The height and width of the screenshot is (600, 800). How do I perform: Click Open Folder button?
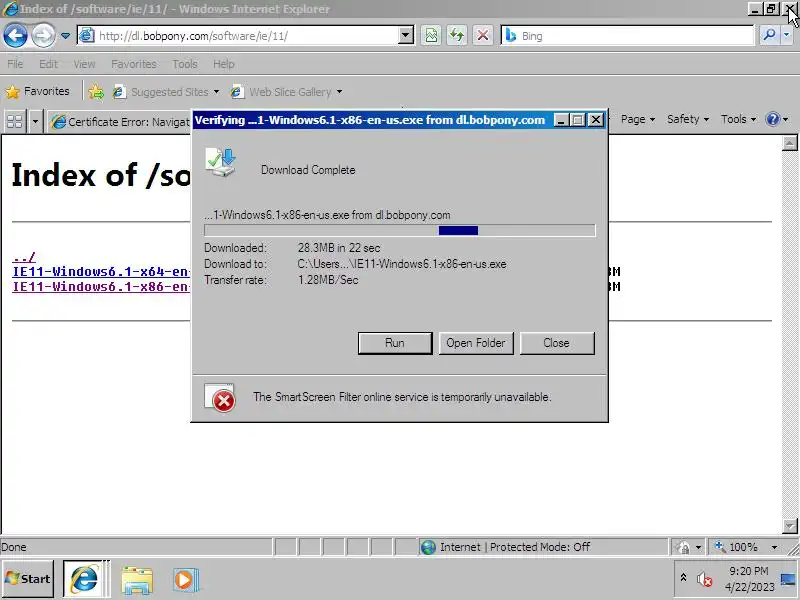(476, 343)
